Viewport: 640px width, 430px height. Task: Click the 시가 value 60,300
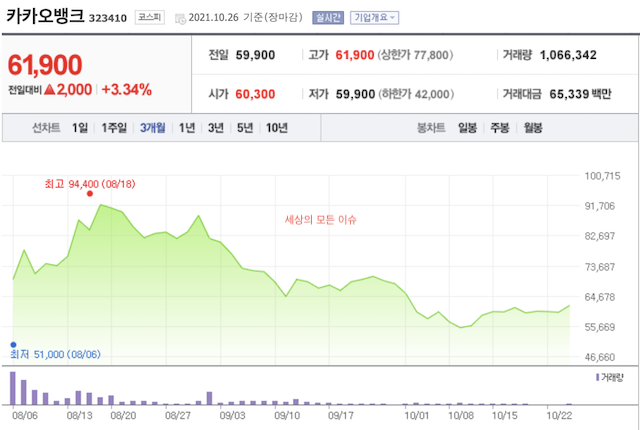coord(256,94)
